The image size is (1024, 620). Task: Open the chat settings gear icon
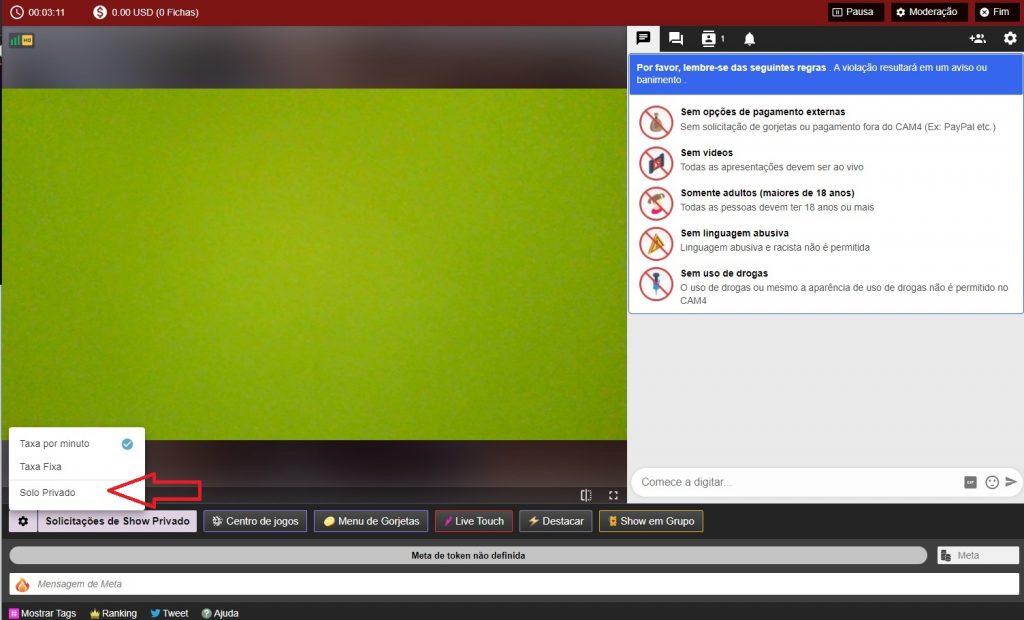tap(1010, 38)
